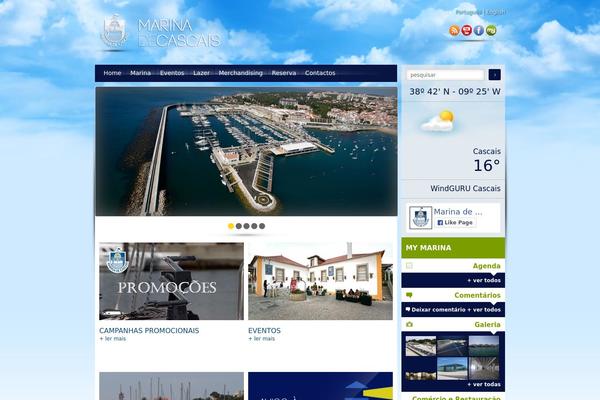600x400 pixels.
Task: Click the Galeria camera icon
Action: (409, 324)
